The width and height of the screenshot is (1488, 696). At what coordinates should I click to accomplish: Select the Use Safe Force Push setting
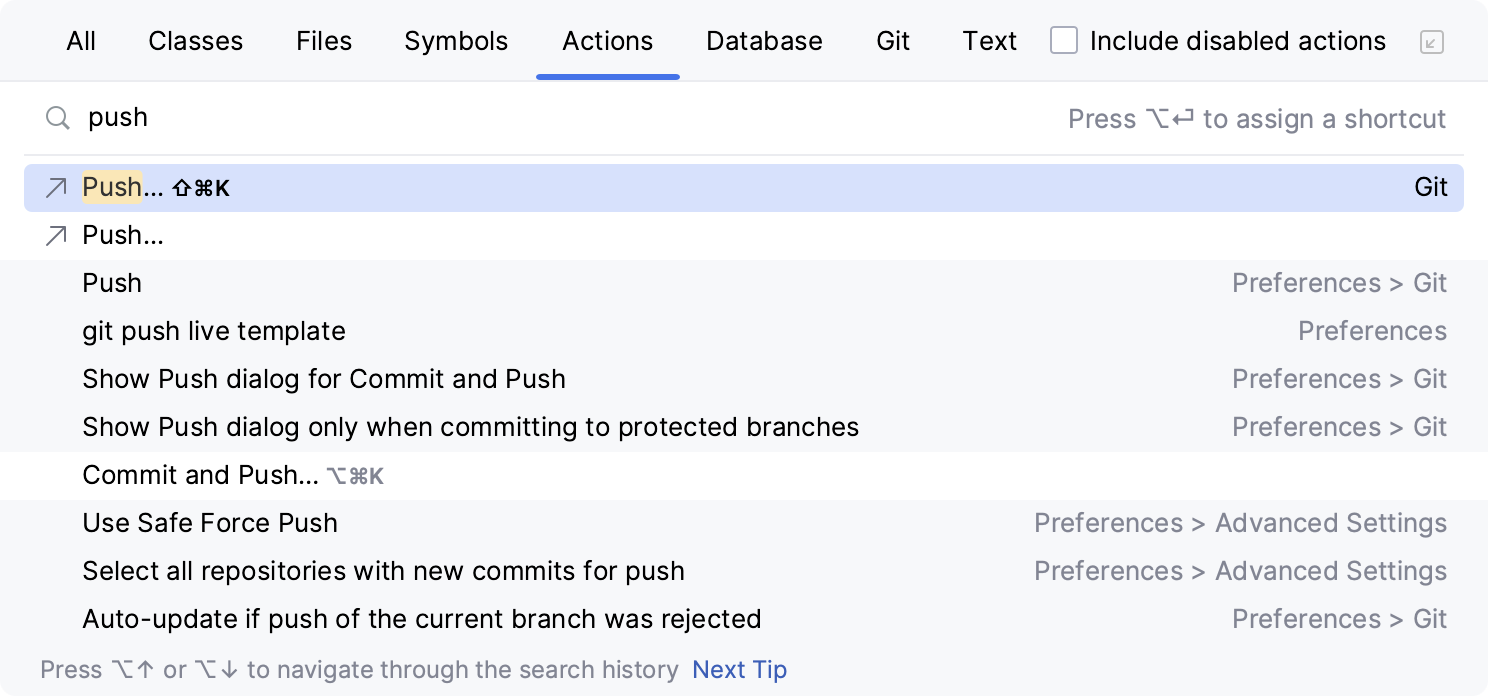pos(210,523)
